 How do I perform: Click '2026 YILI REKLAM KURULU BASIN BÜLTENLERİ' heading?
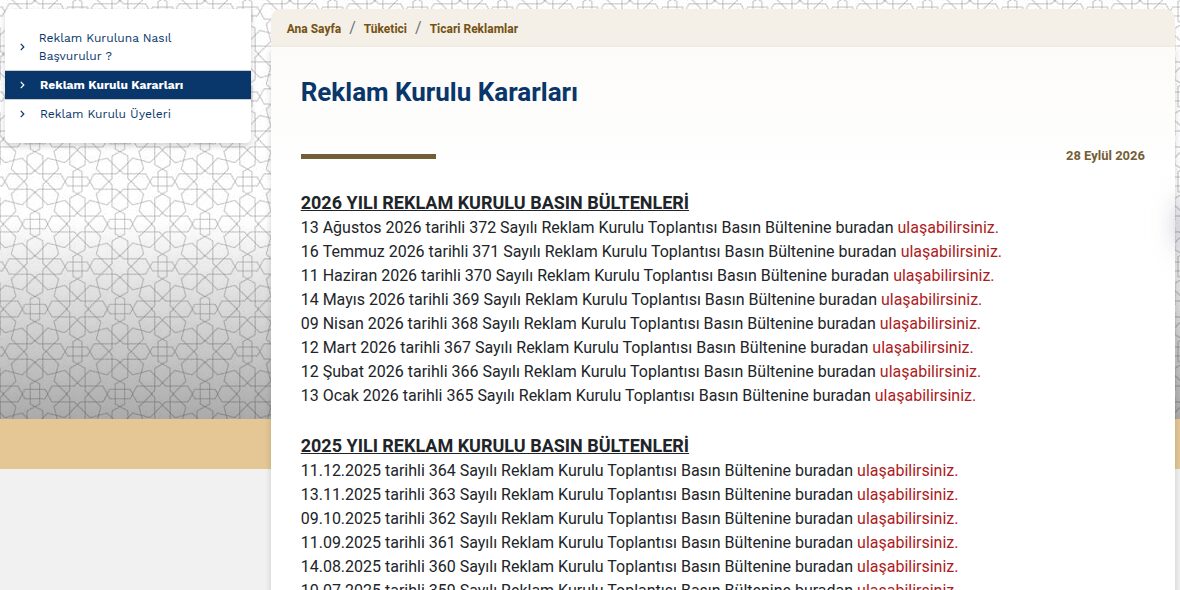[494, 203]
